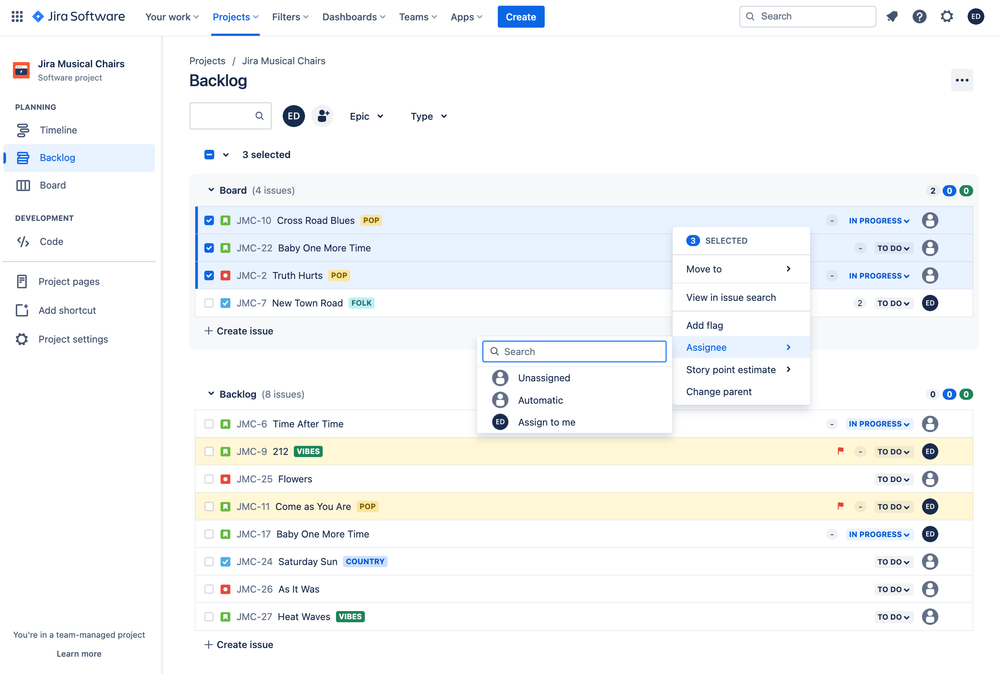
Task: Check the JMC-25 Flowers checkbox
Action: [209, 479]
